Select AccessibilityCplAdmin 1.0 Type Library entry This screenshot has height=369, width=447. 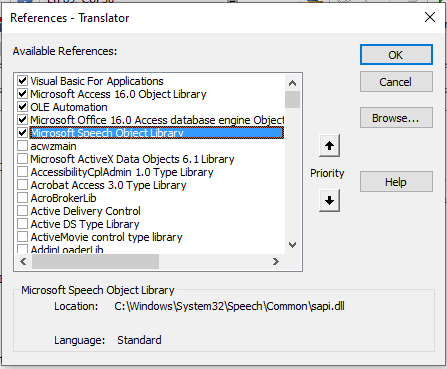click(x=122, y=172)
